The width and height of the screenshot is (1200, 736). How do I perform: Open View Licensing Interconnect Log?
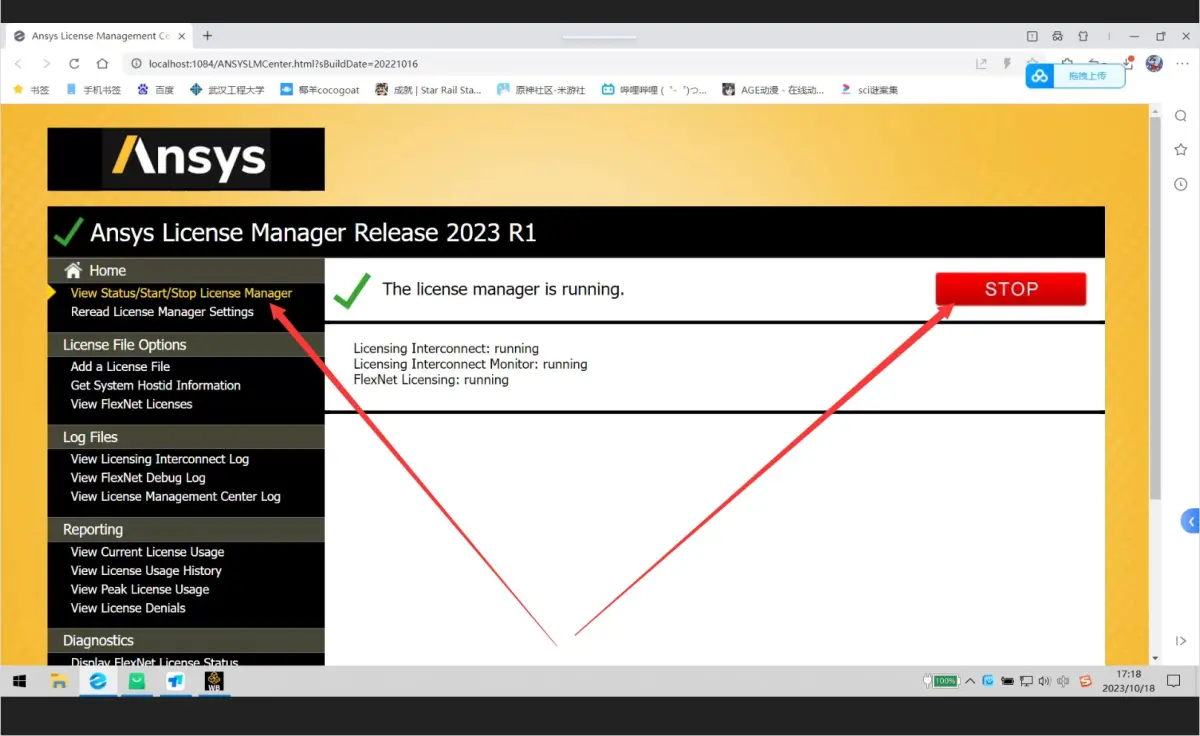[159, 459]
